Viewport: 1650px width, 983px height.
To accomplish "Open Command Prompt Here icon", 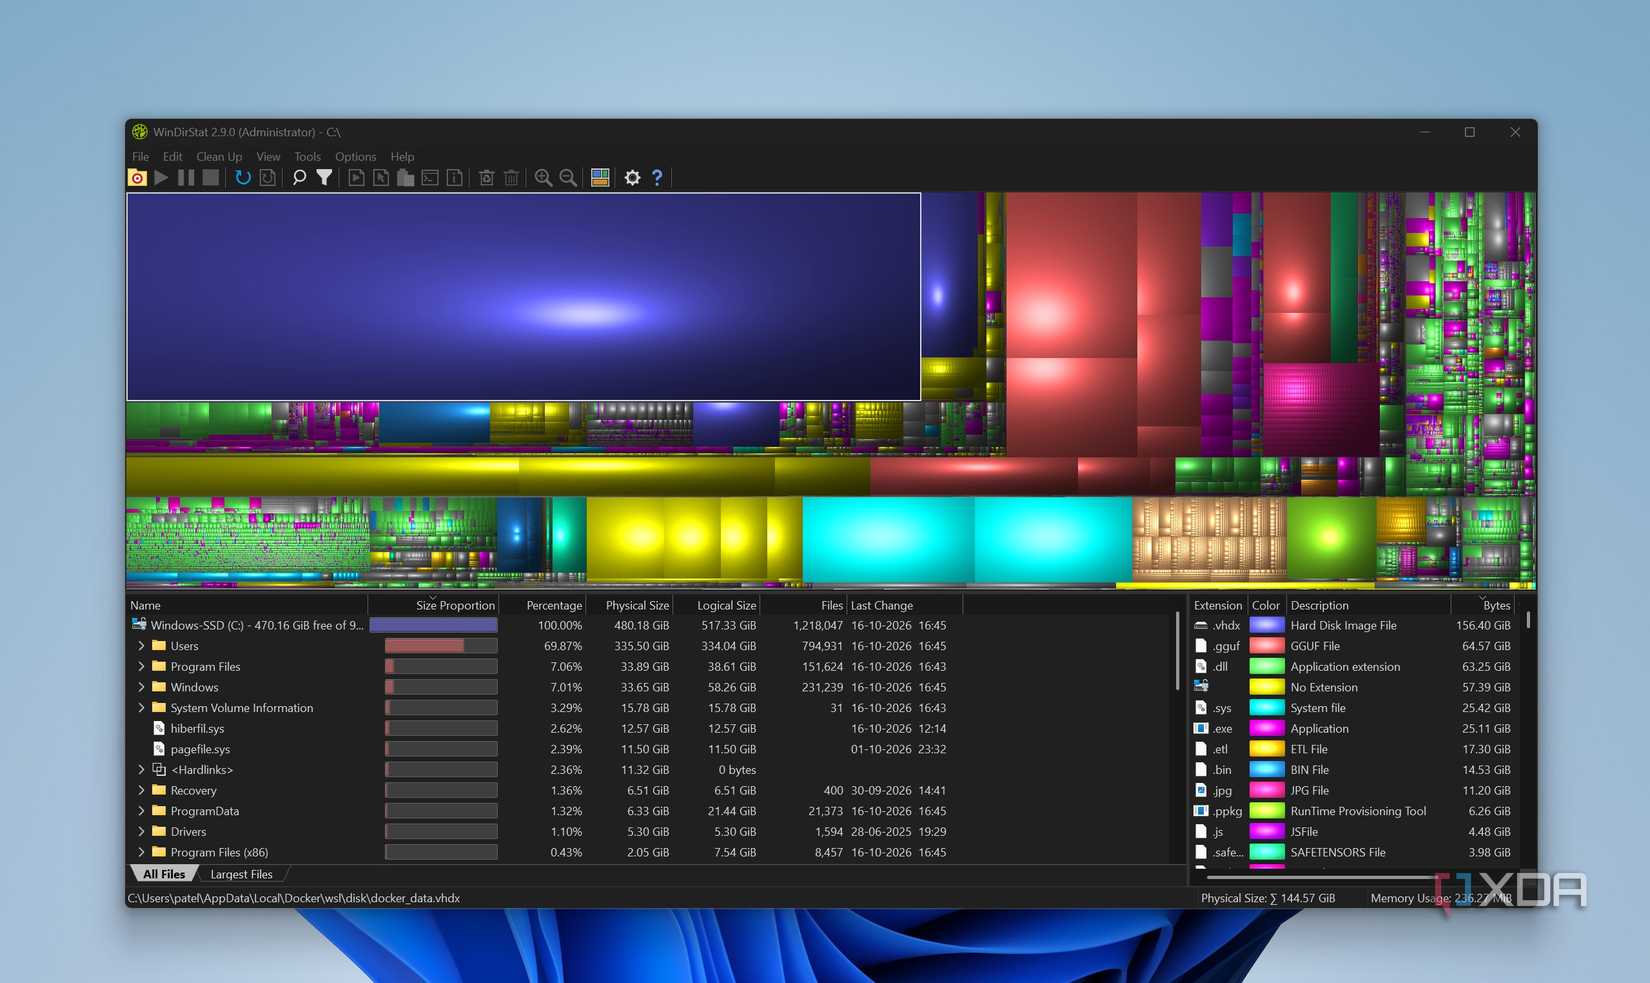I will pos(430,178).
